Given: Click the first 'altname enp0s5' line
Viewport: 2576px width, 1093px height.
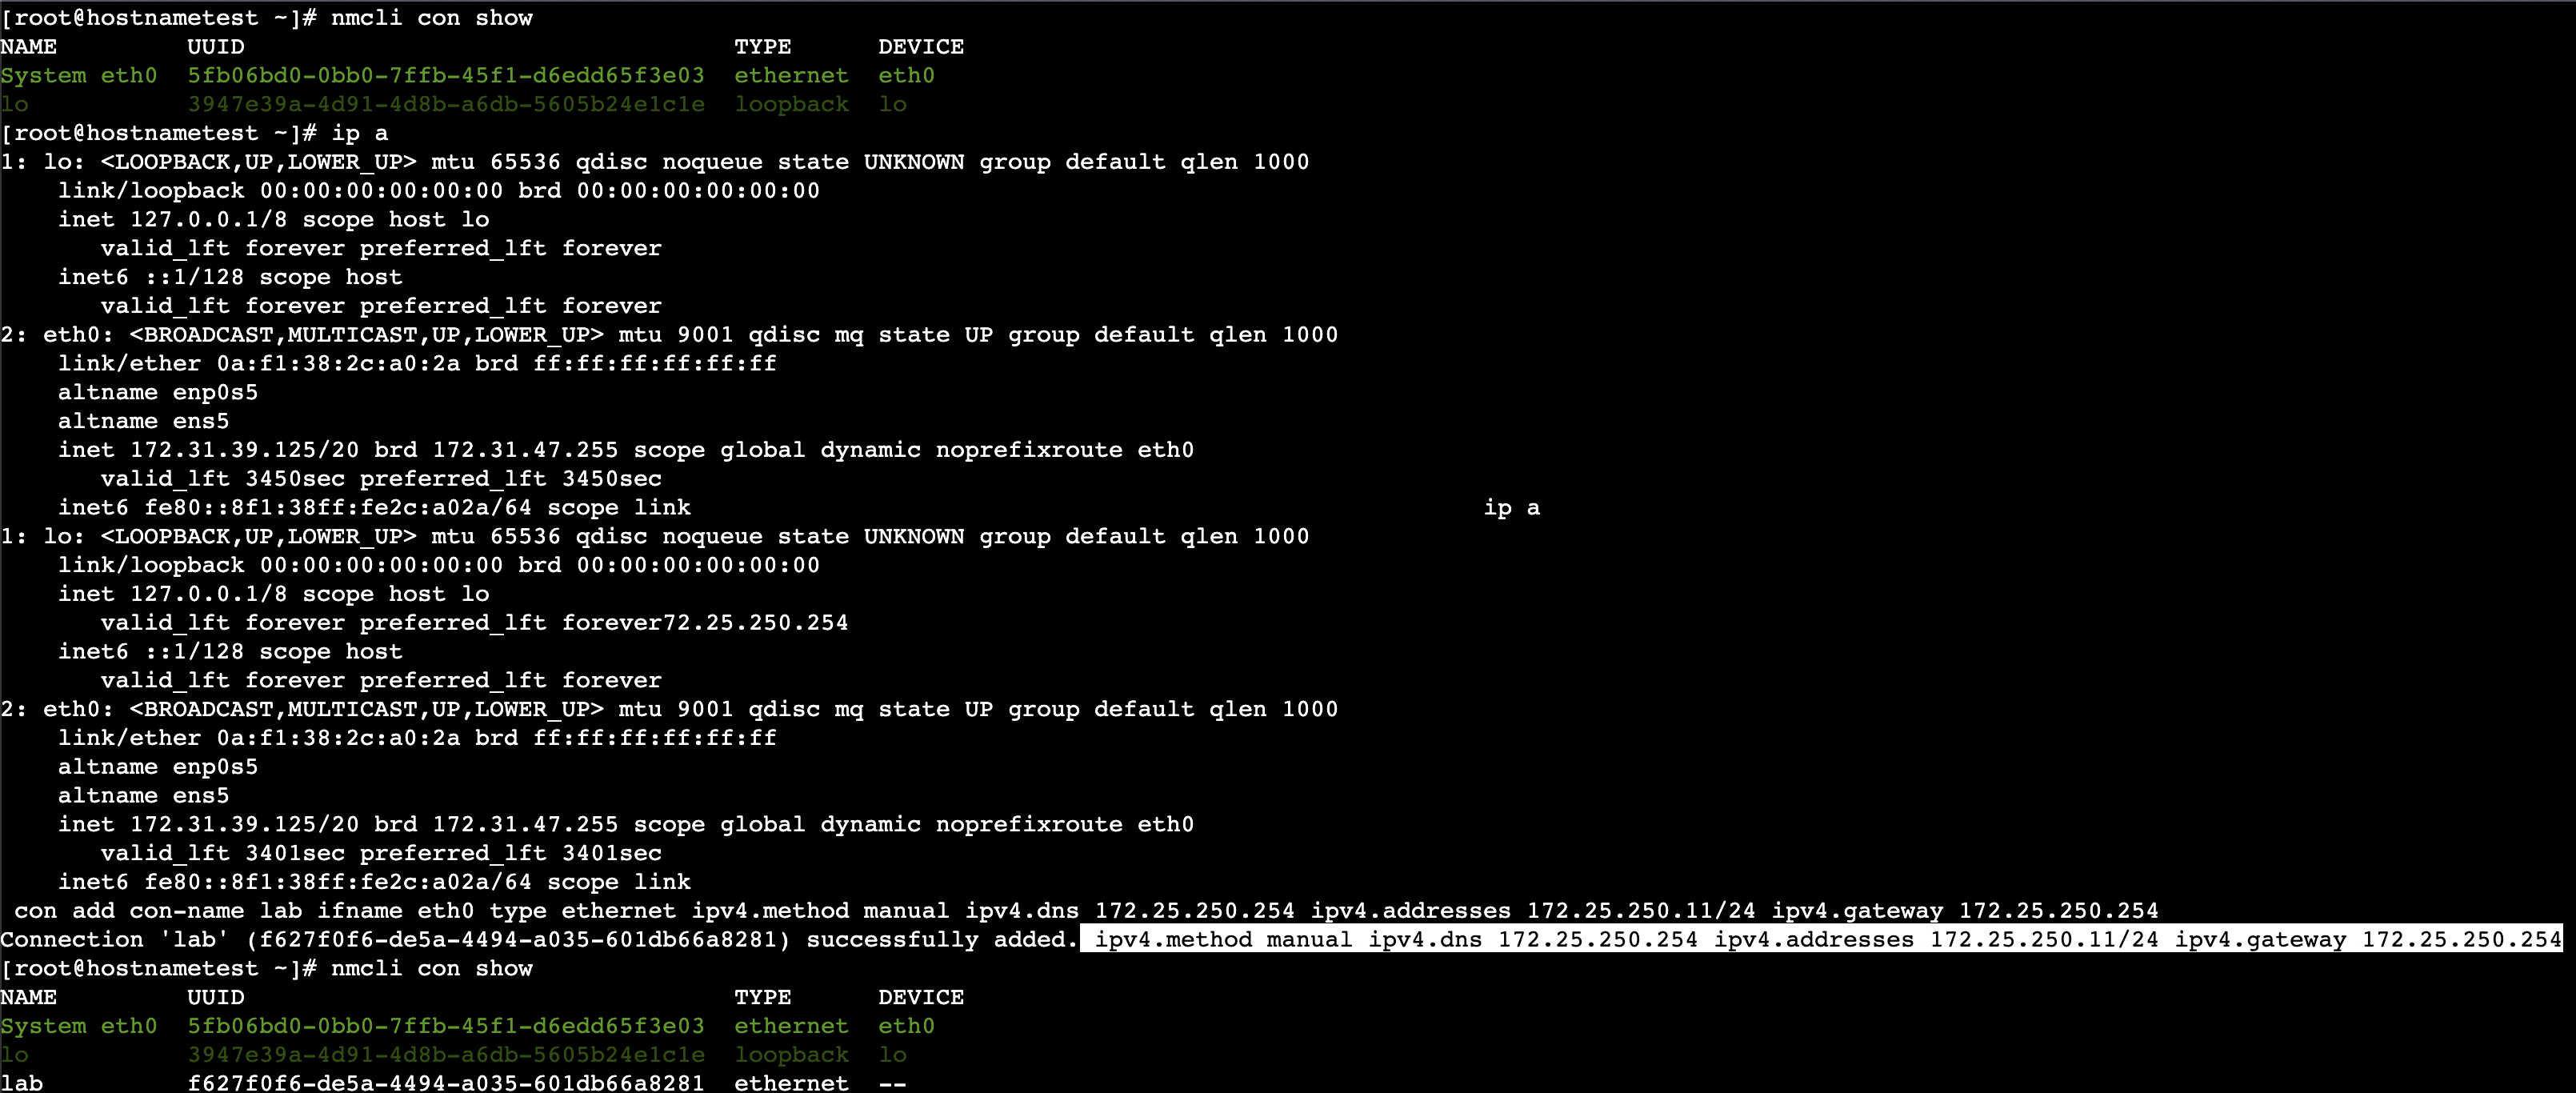Looking at the screenshot, I should 157,392.
